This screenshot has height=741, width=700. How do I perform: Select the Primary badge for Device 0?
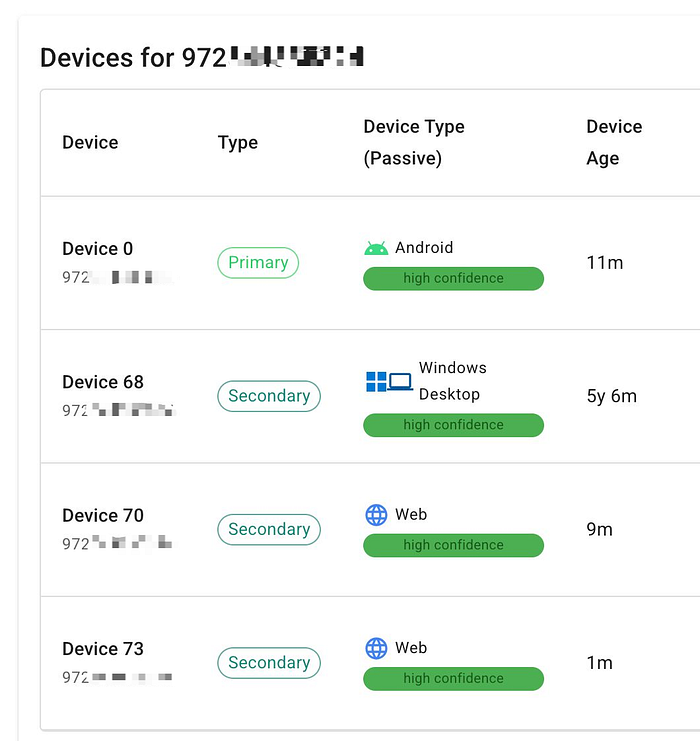pyautogui.click(x=258, y=263)
